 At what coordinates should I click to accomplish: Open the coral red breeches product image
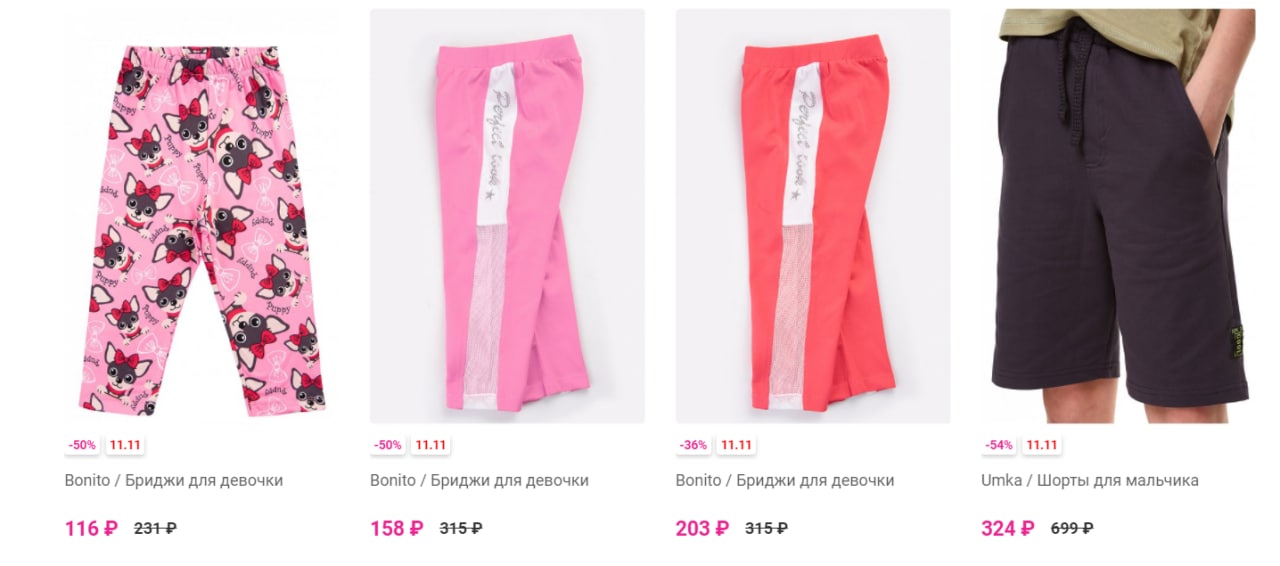(813, 216)
